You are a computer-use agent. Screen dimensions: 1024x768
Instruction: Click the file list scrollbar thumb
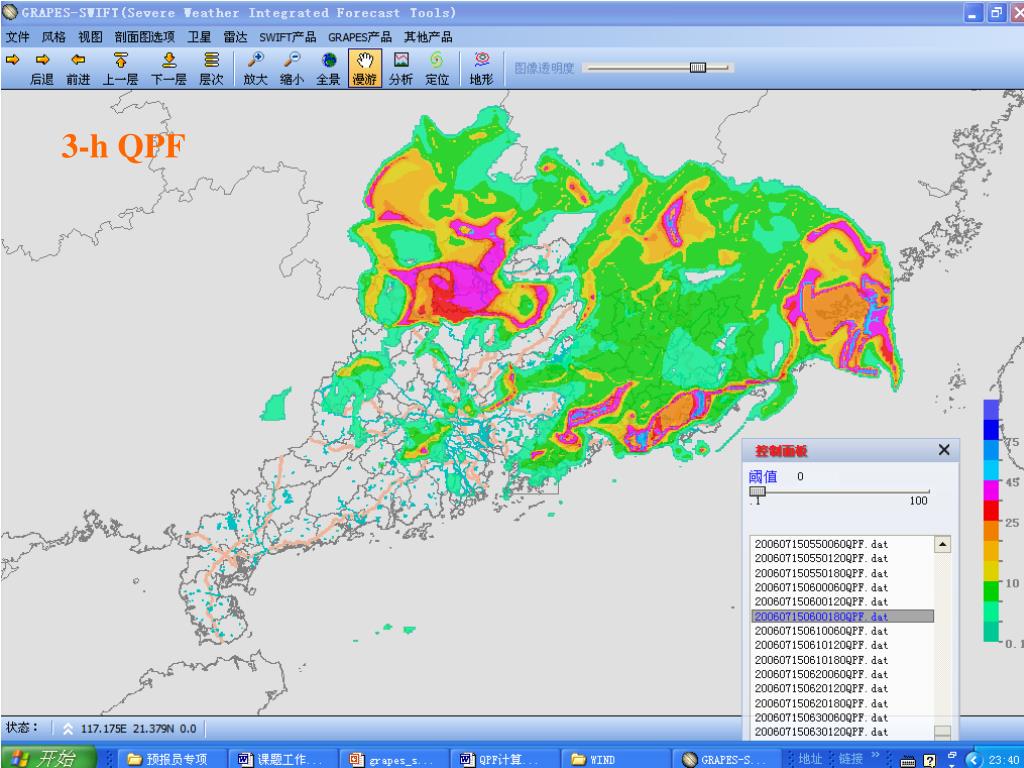coord(942,733)
